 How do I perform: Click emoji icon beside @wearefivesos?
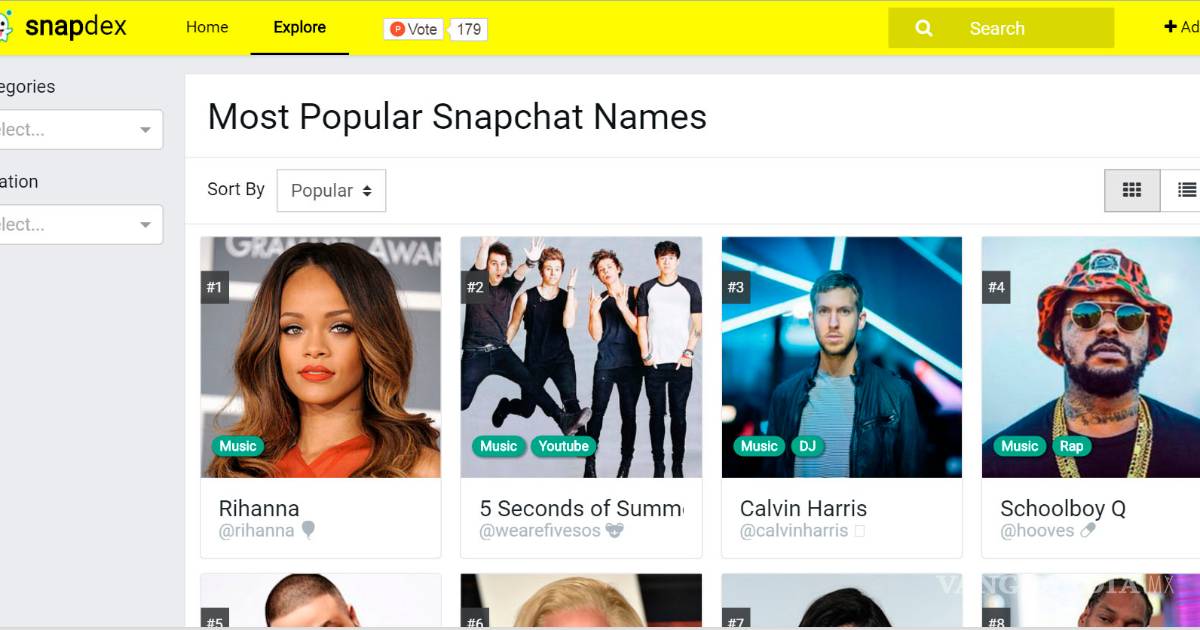point(614,531)
